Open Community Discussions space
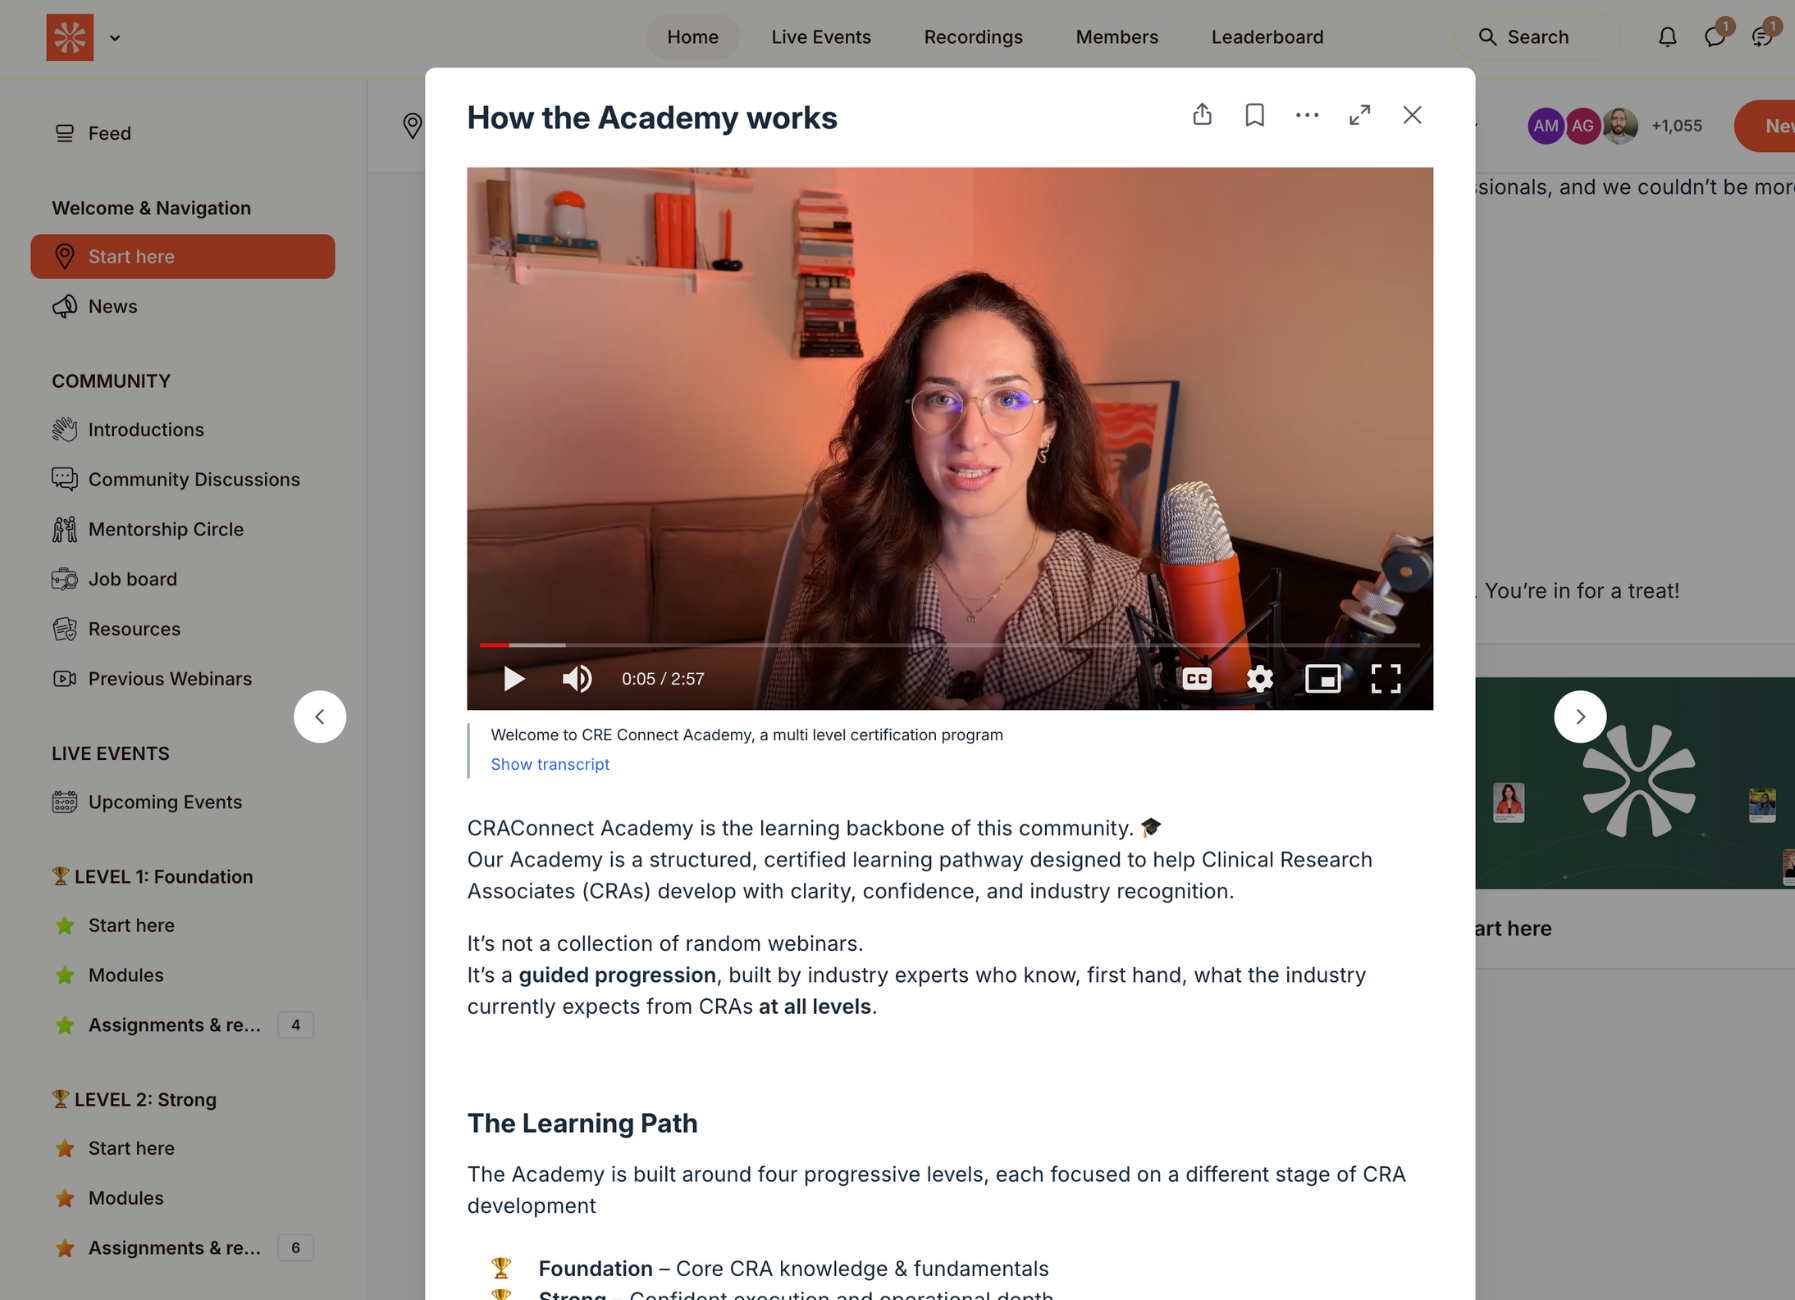The width and height of the screenshot is (1795, 1300). 183,480
